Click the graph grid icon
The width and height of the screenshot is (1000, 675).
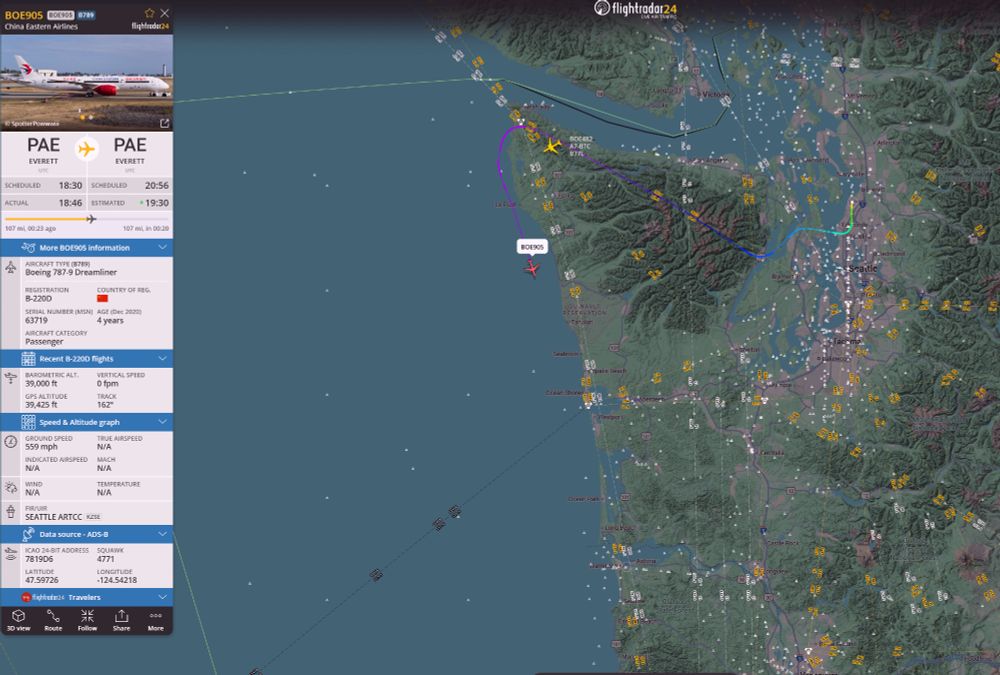coord(29,422)
